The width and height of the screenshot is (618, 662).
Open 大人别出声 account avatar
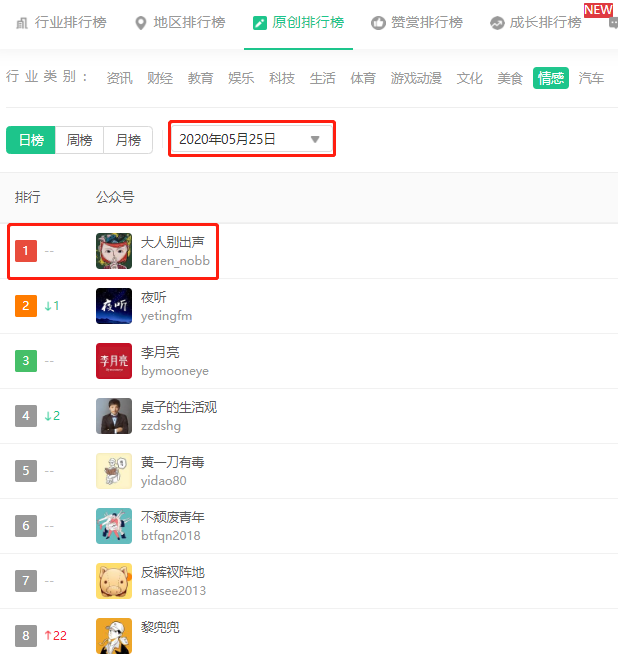(114, 251)
